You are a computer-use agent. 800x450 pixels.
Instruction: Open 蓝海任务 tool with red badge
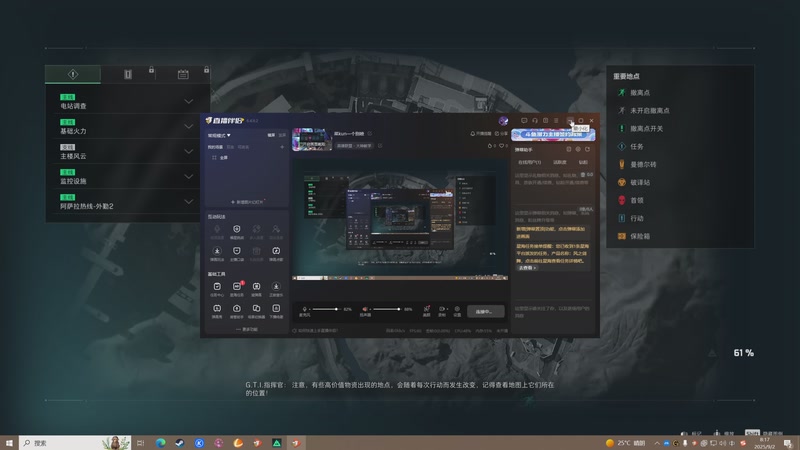236,289
